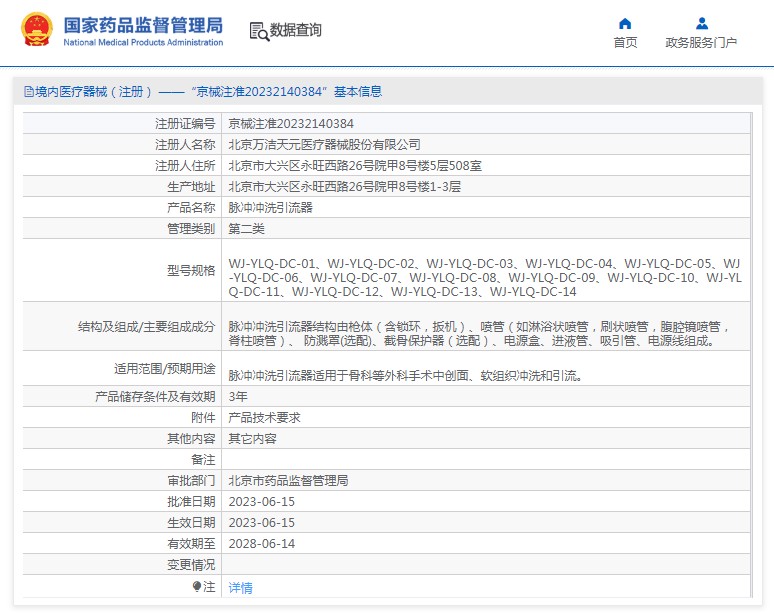Select the 注册证编号 label
774x614 pixels.
185,123
